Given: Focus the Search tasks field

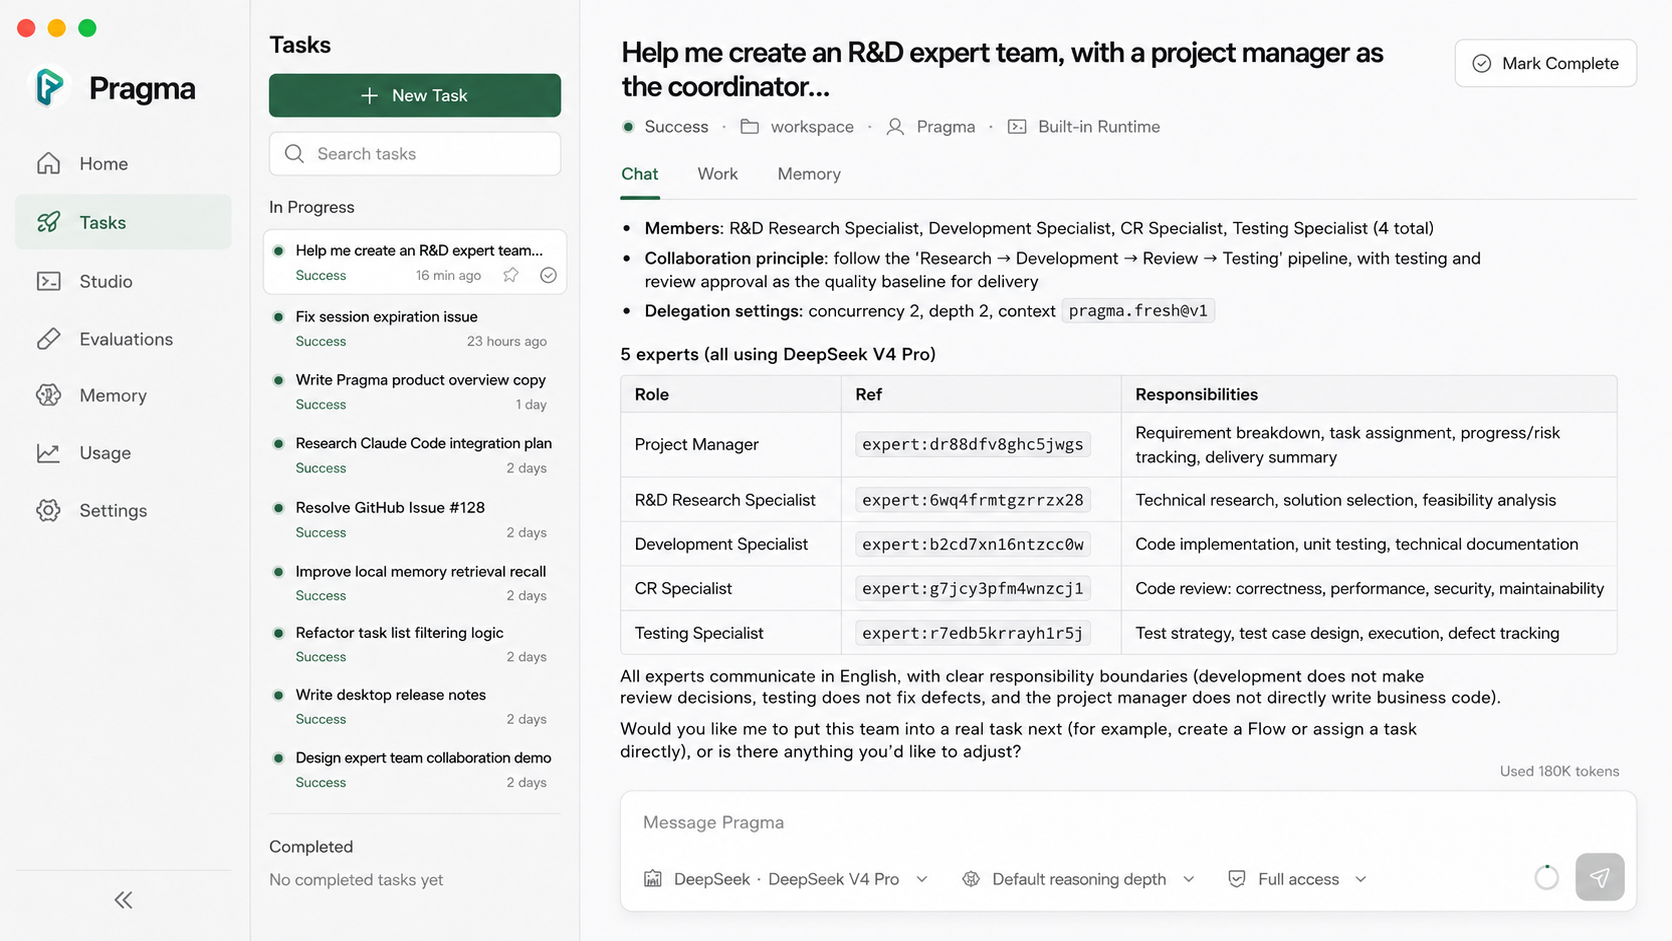Looking at the screenshot, I should [x=415, y=153].
